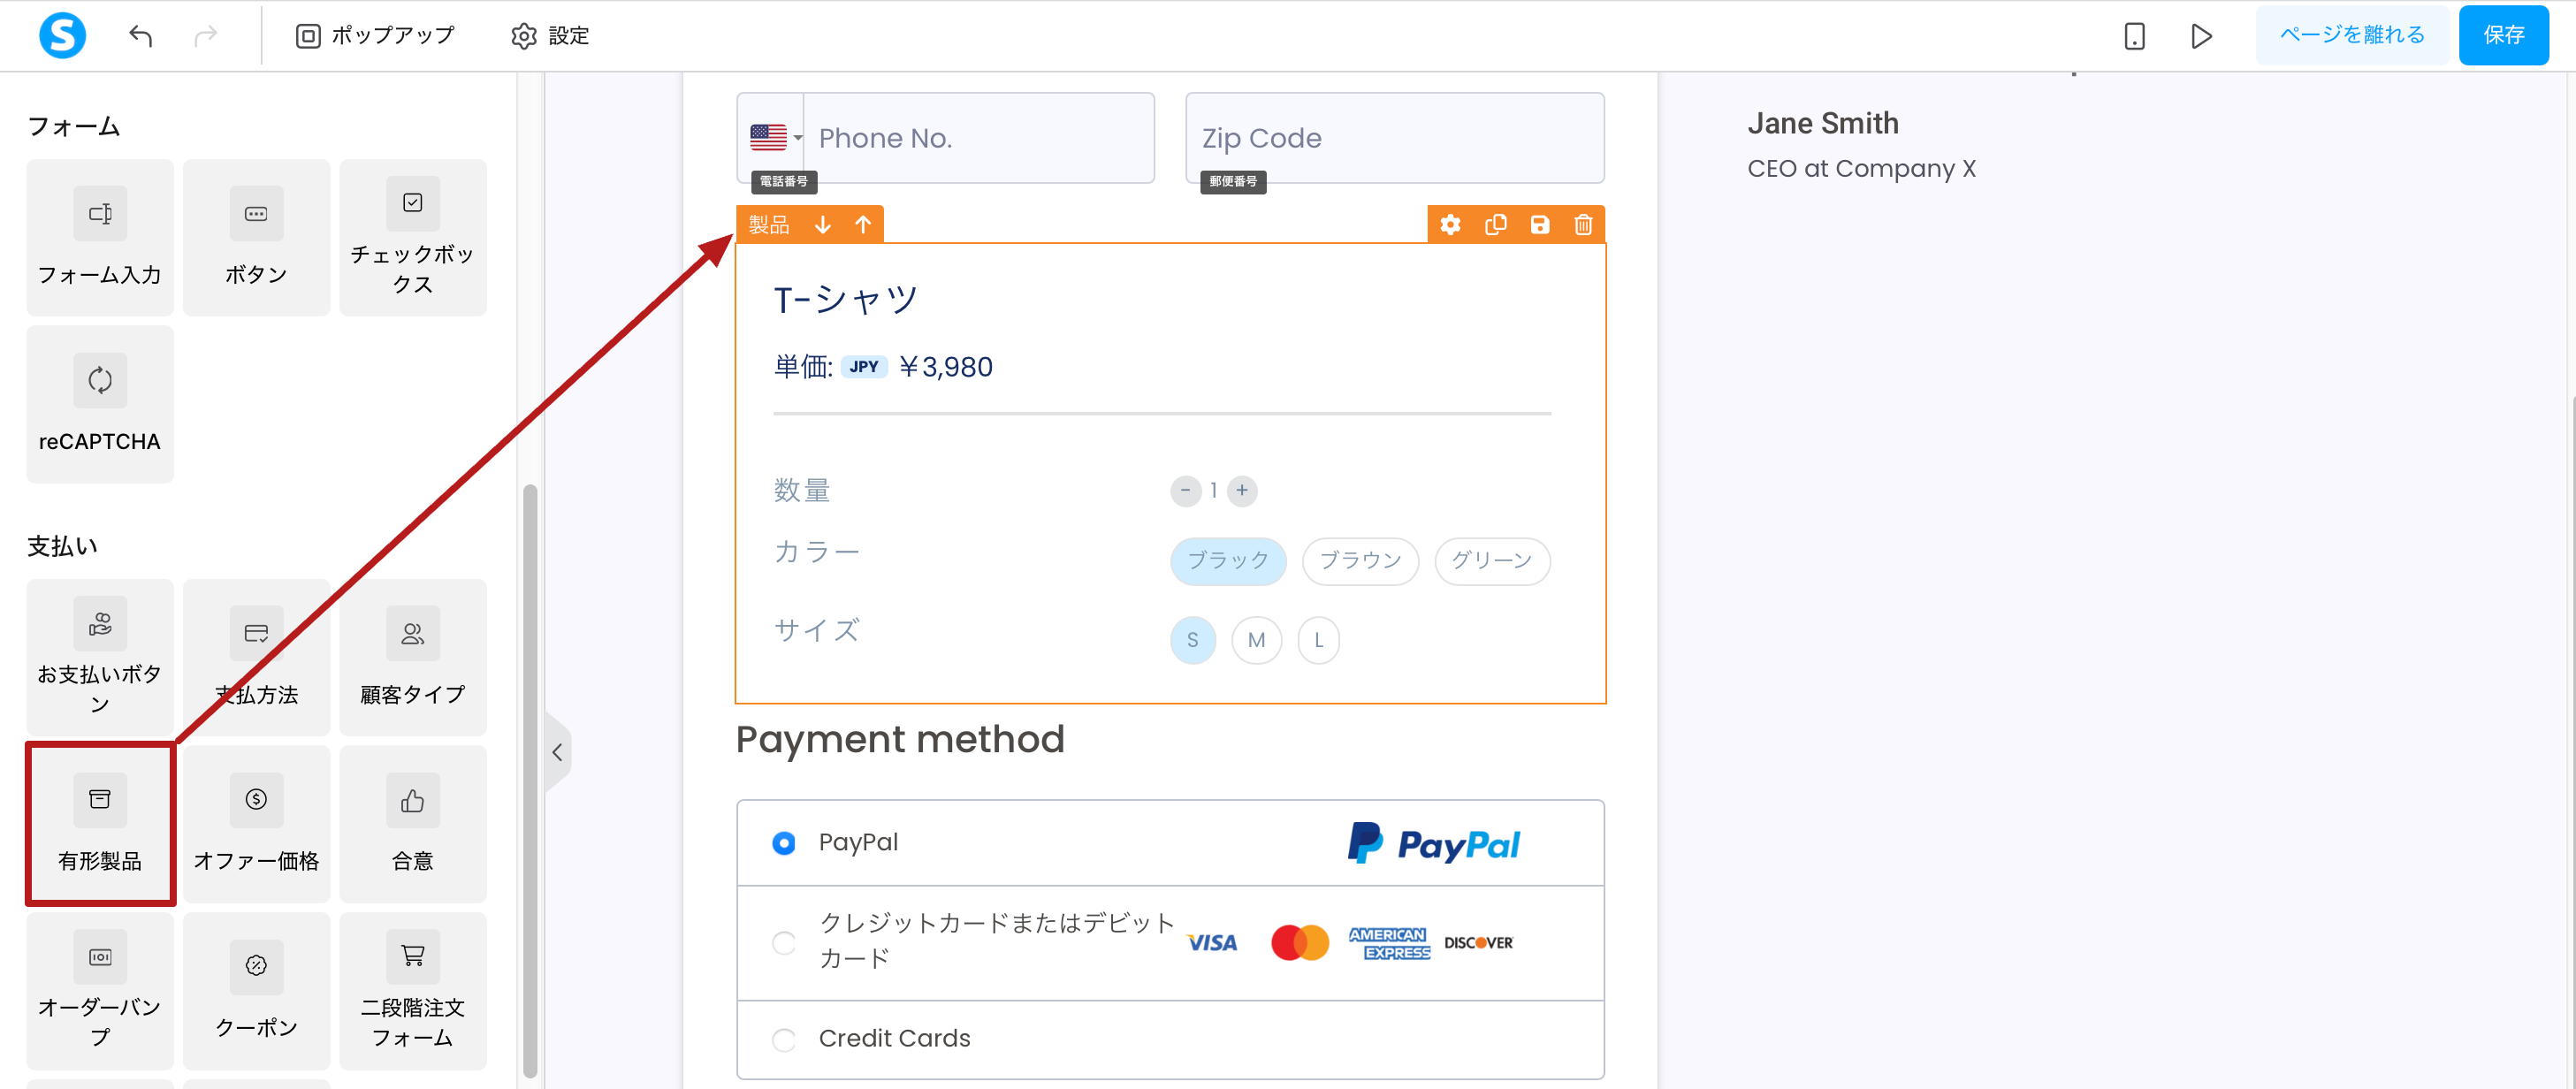This screenshot has width=2576, height=1089.
Task: Move product block down with arrow
Action: pos(822,224)
